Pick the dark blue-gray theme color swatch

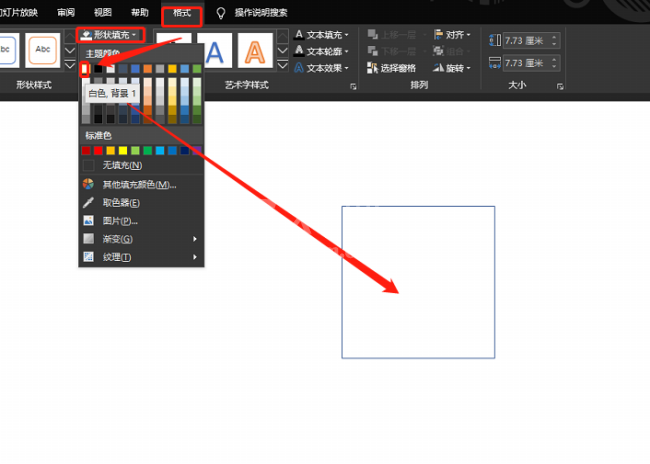(123, 69)
